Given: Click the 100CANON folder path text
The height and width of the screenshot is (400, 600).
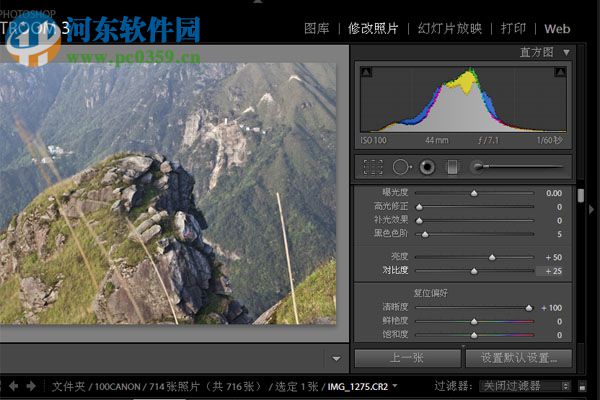Looking at the screenshot, I should pyautogui.click(x=117, y=387).
